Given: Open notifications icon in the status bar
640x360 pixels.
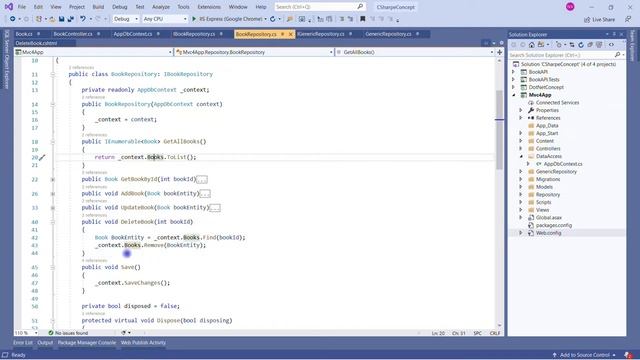Looking at the screenshot, I should [629, 355].
